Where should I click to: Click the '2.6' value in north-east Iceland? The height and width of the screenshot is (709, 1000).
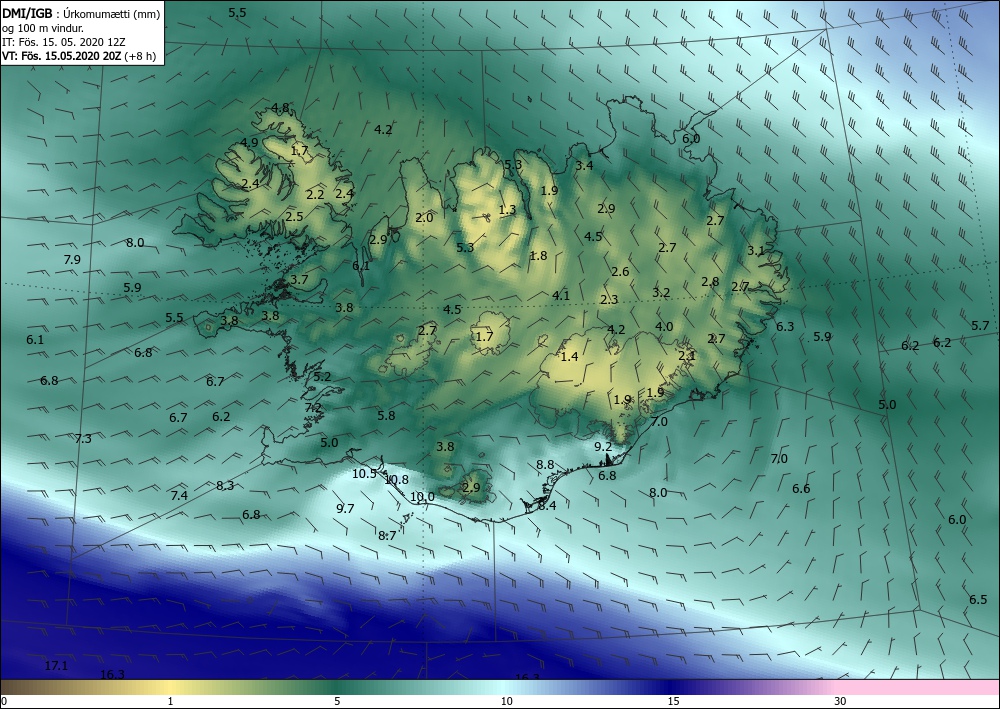tap(620, 272)
